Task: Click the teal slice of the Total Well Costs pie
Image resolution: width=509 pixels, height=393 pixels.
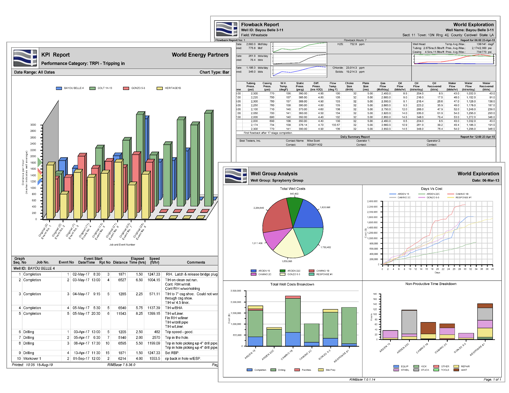Action: tap(310, 240)
